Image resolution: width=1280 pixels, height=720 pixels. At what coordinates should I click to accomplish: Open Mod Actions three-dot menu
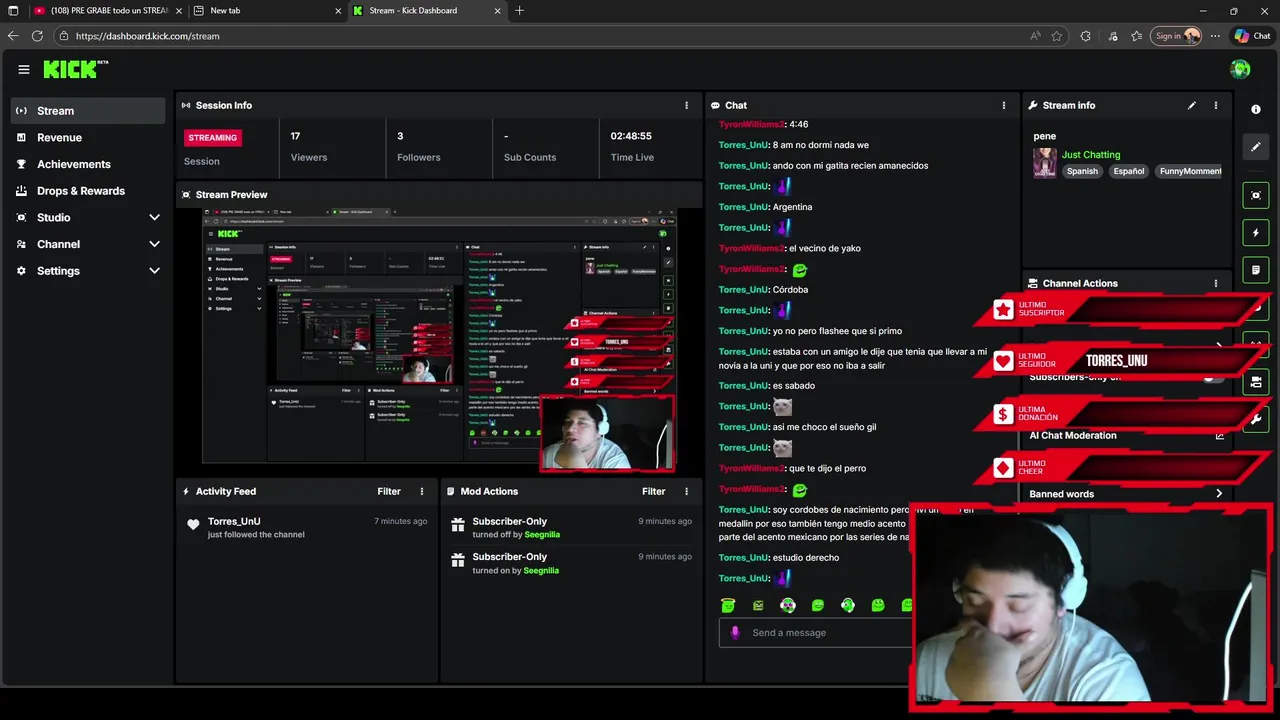click(x=686, y=491)
